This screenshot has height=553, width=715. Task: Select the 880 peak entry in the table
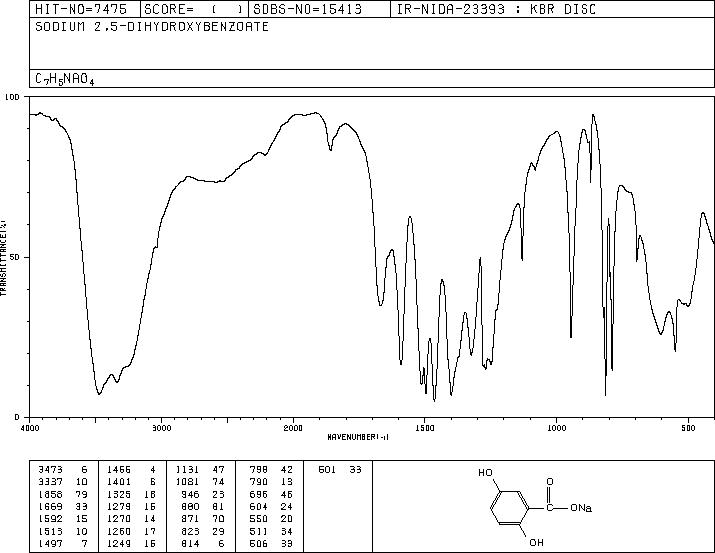[x=202, y=506]
